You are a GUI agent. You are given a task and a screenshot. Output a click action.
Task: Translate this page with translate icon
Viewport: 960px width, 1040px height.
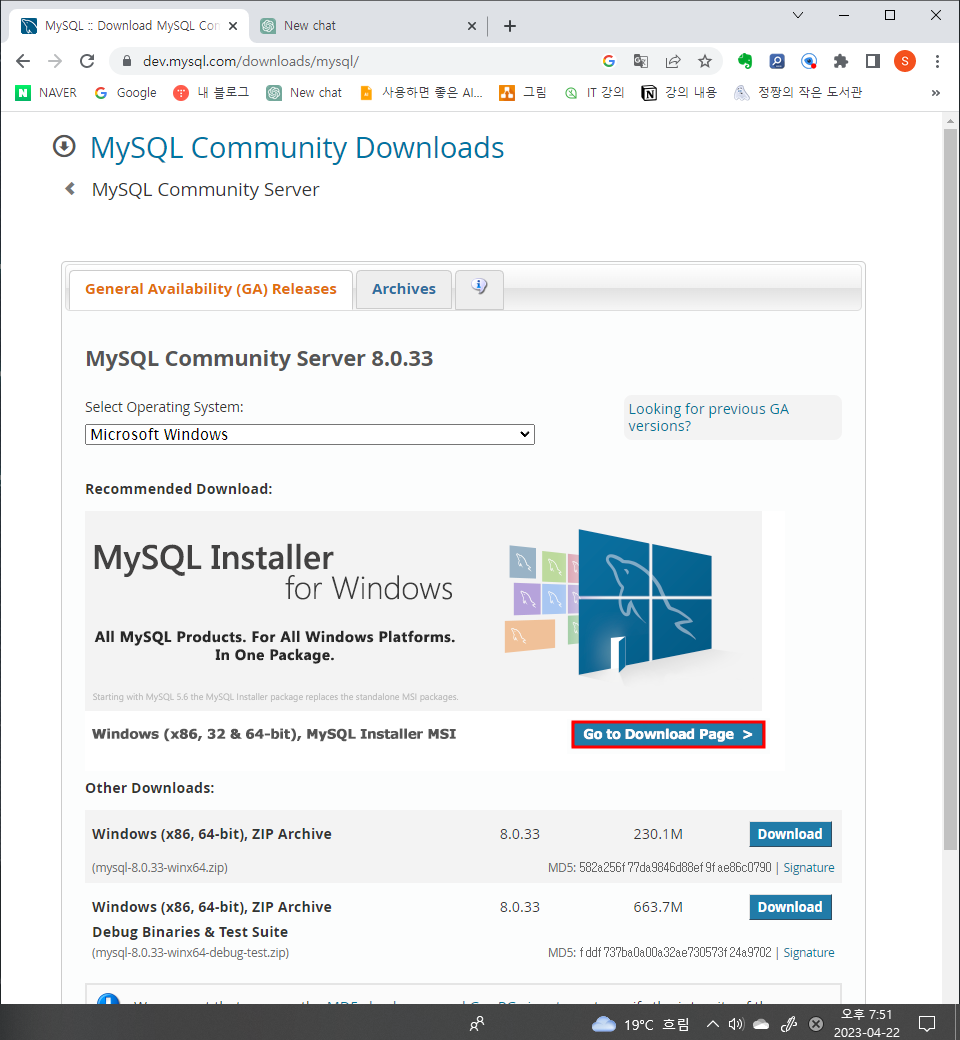point(640,61)
